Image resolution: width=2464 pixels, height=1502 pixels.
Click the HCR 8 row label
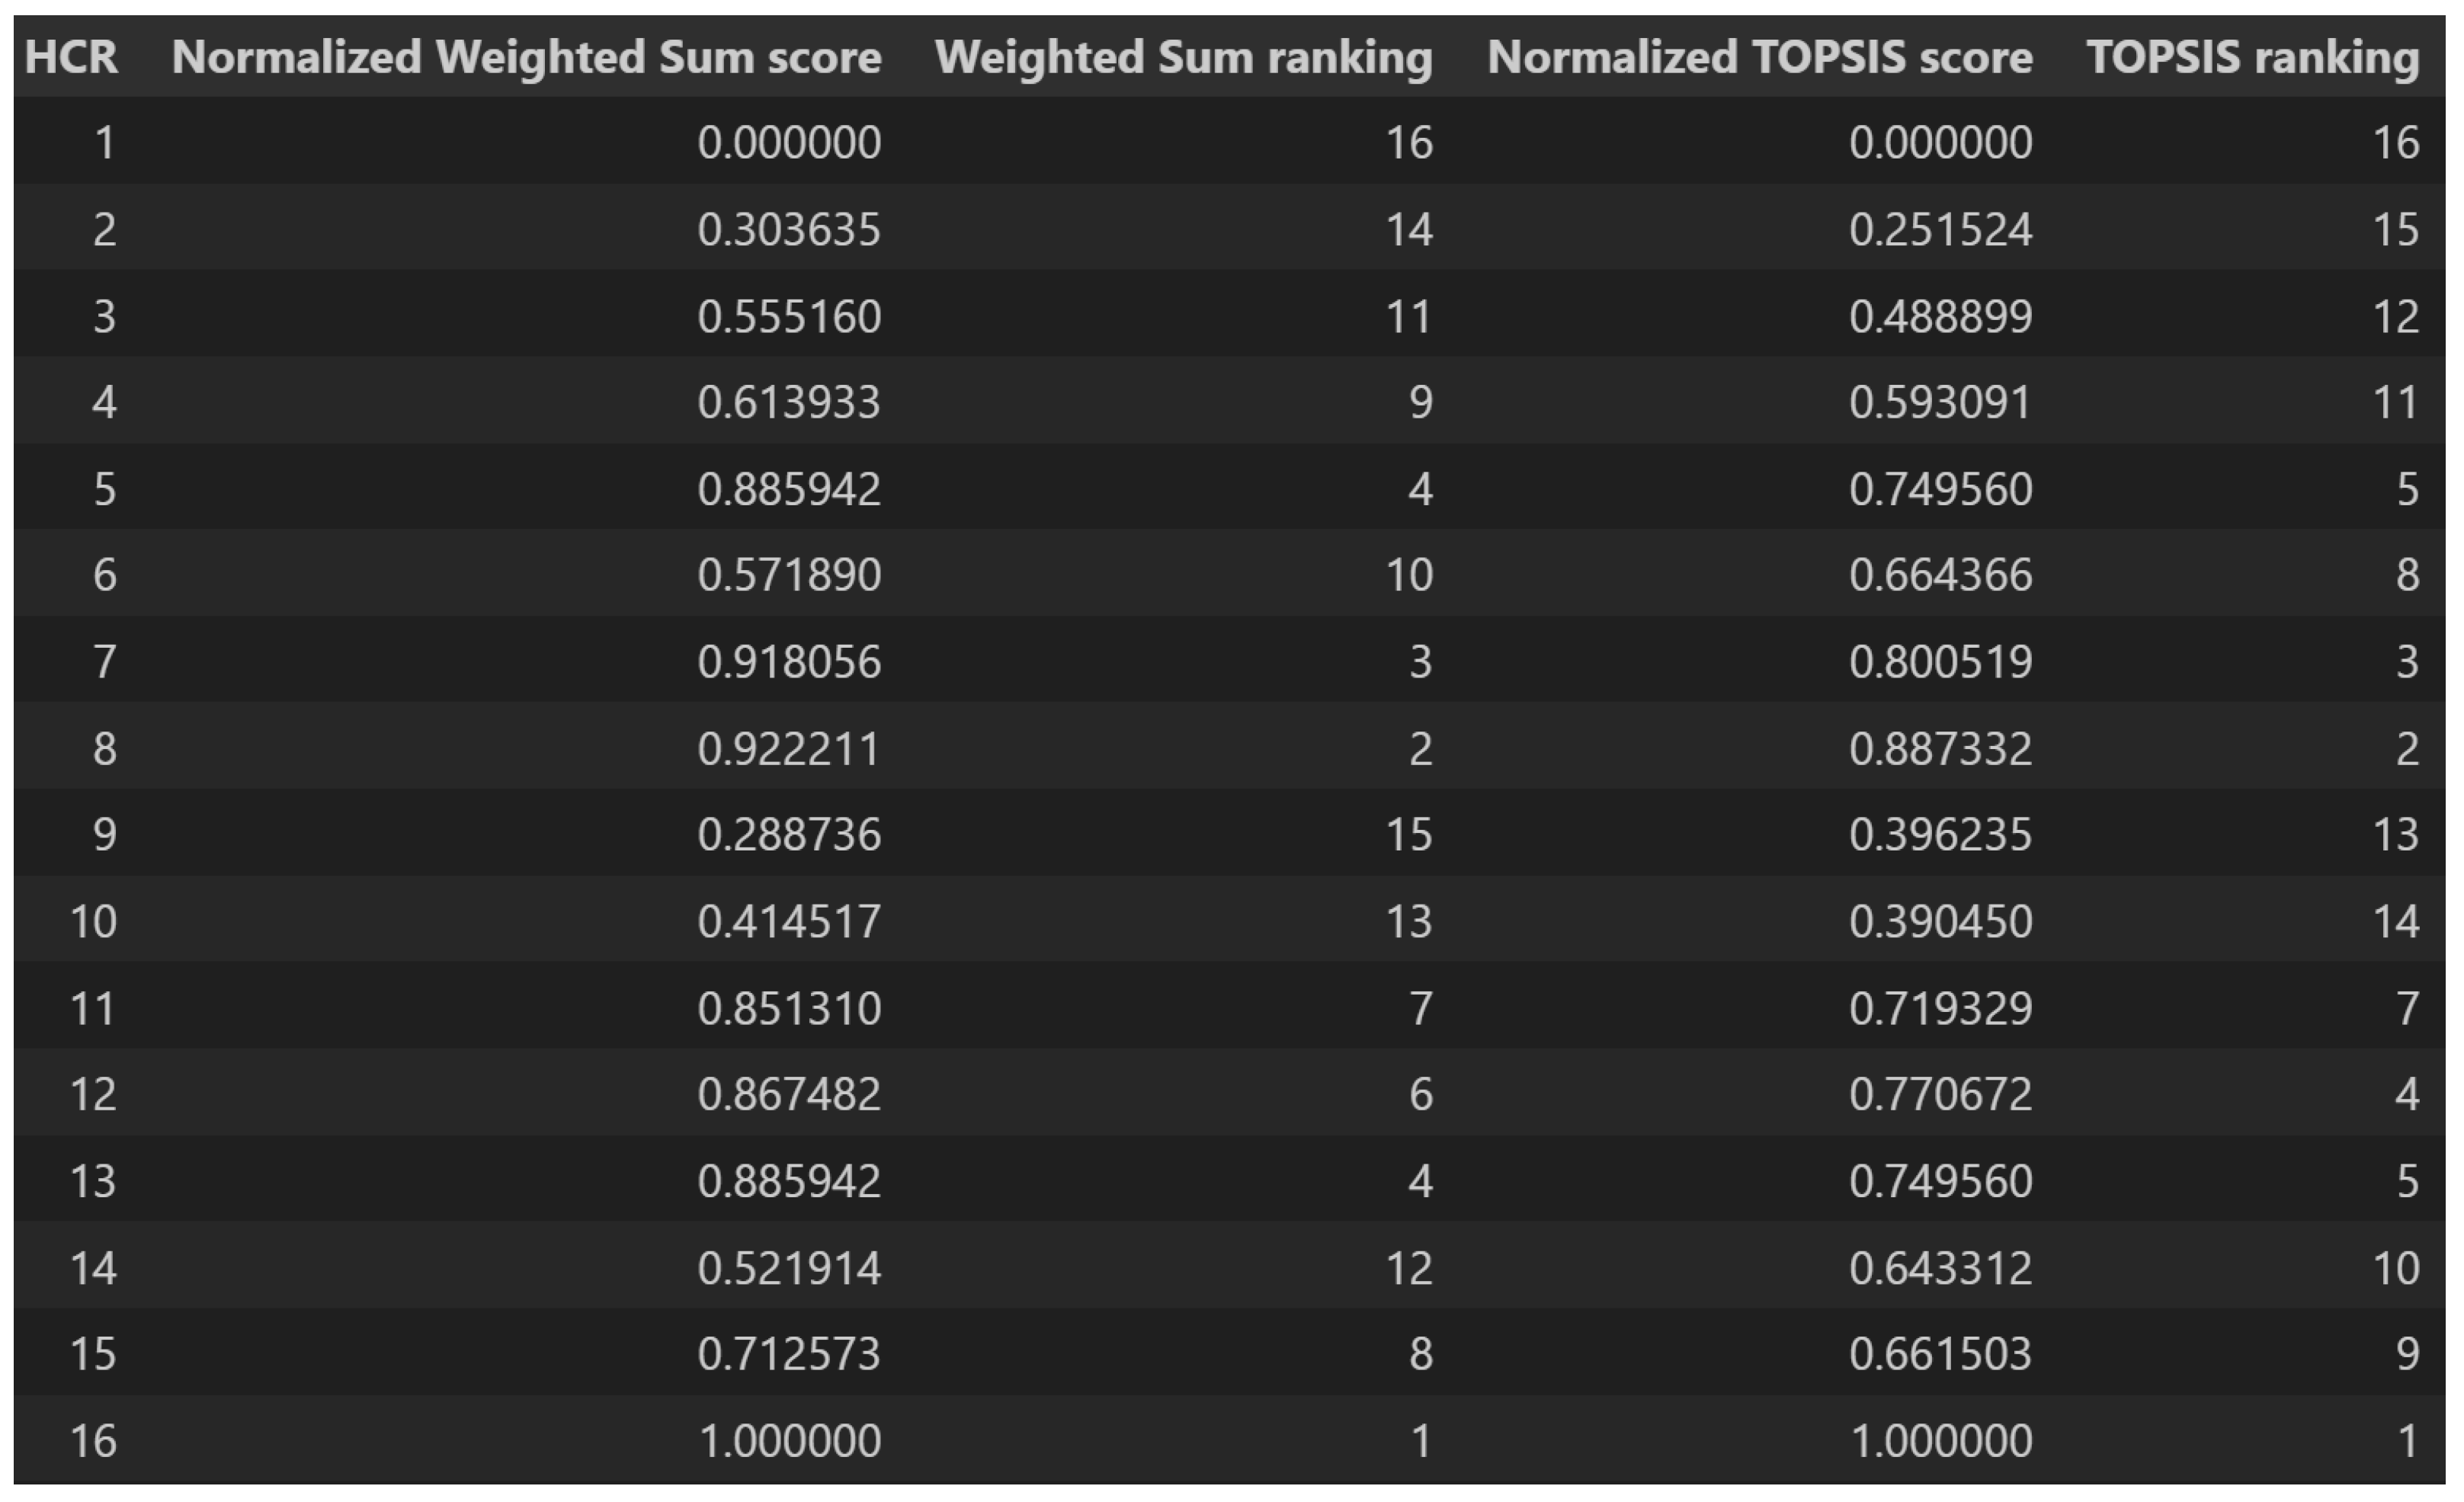click(x=104, y=749)
